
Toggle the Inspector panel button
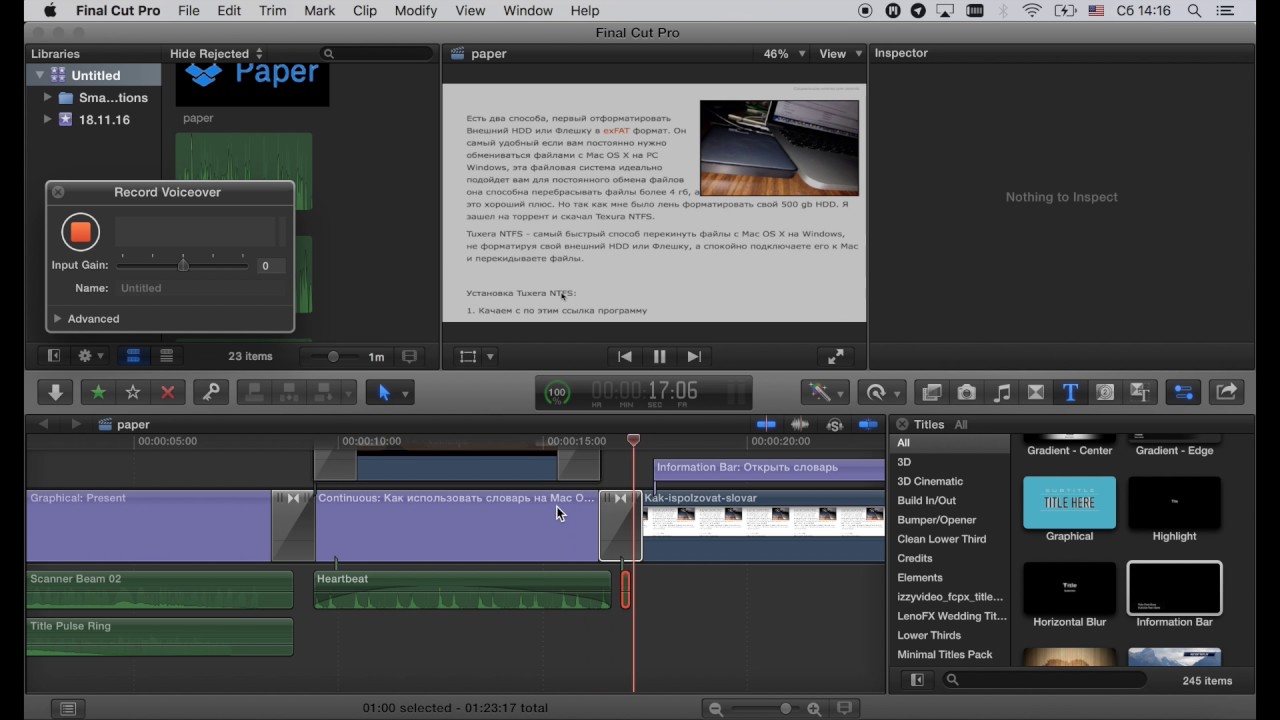click(x=1184, y=393)
